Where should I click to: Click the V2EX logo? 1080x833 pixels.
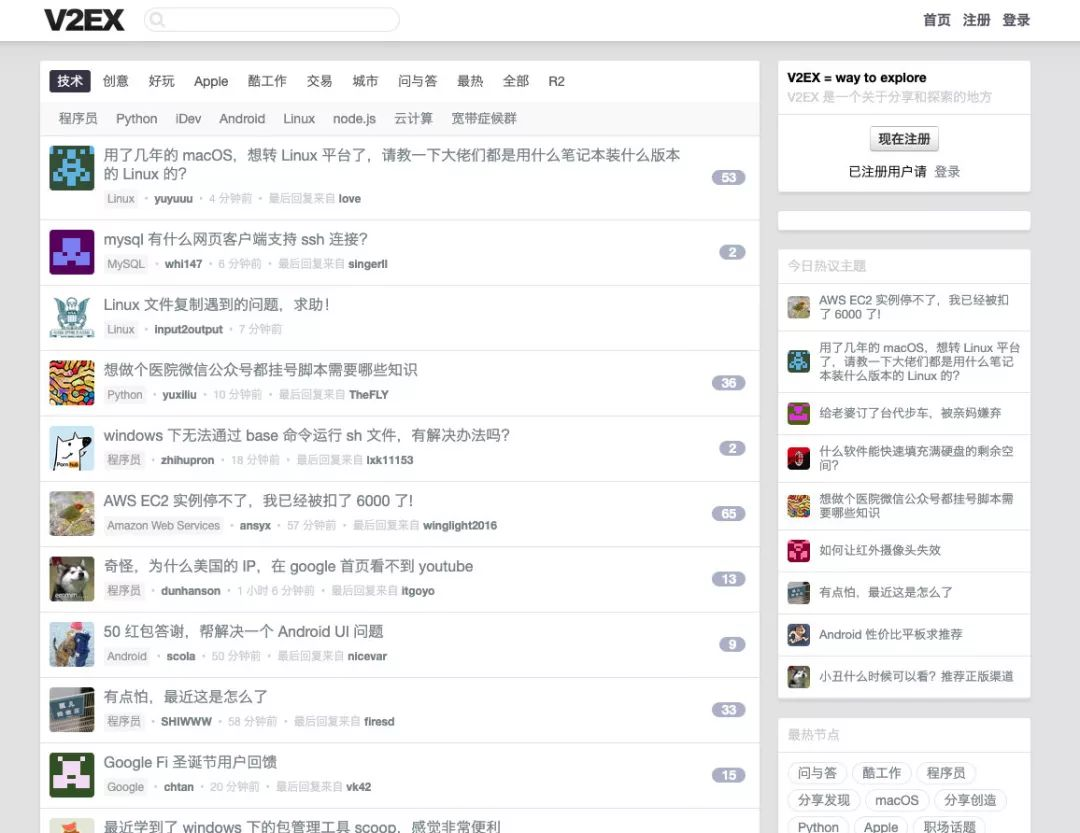pos(84,20)
